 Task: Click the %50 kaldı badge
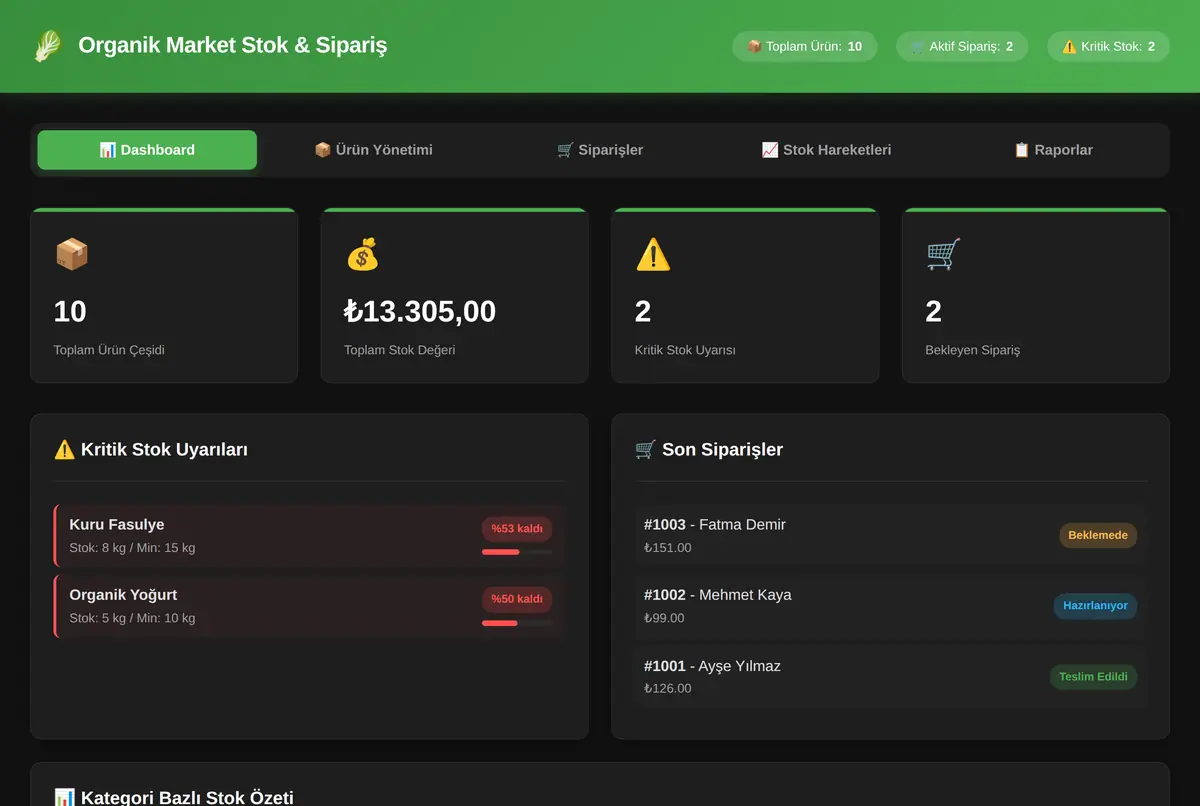(x=517, y=599)
